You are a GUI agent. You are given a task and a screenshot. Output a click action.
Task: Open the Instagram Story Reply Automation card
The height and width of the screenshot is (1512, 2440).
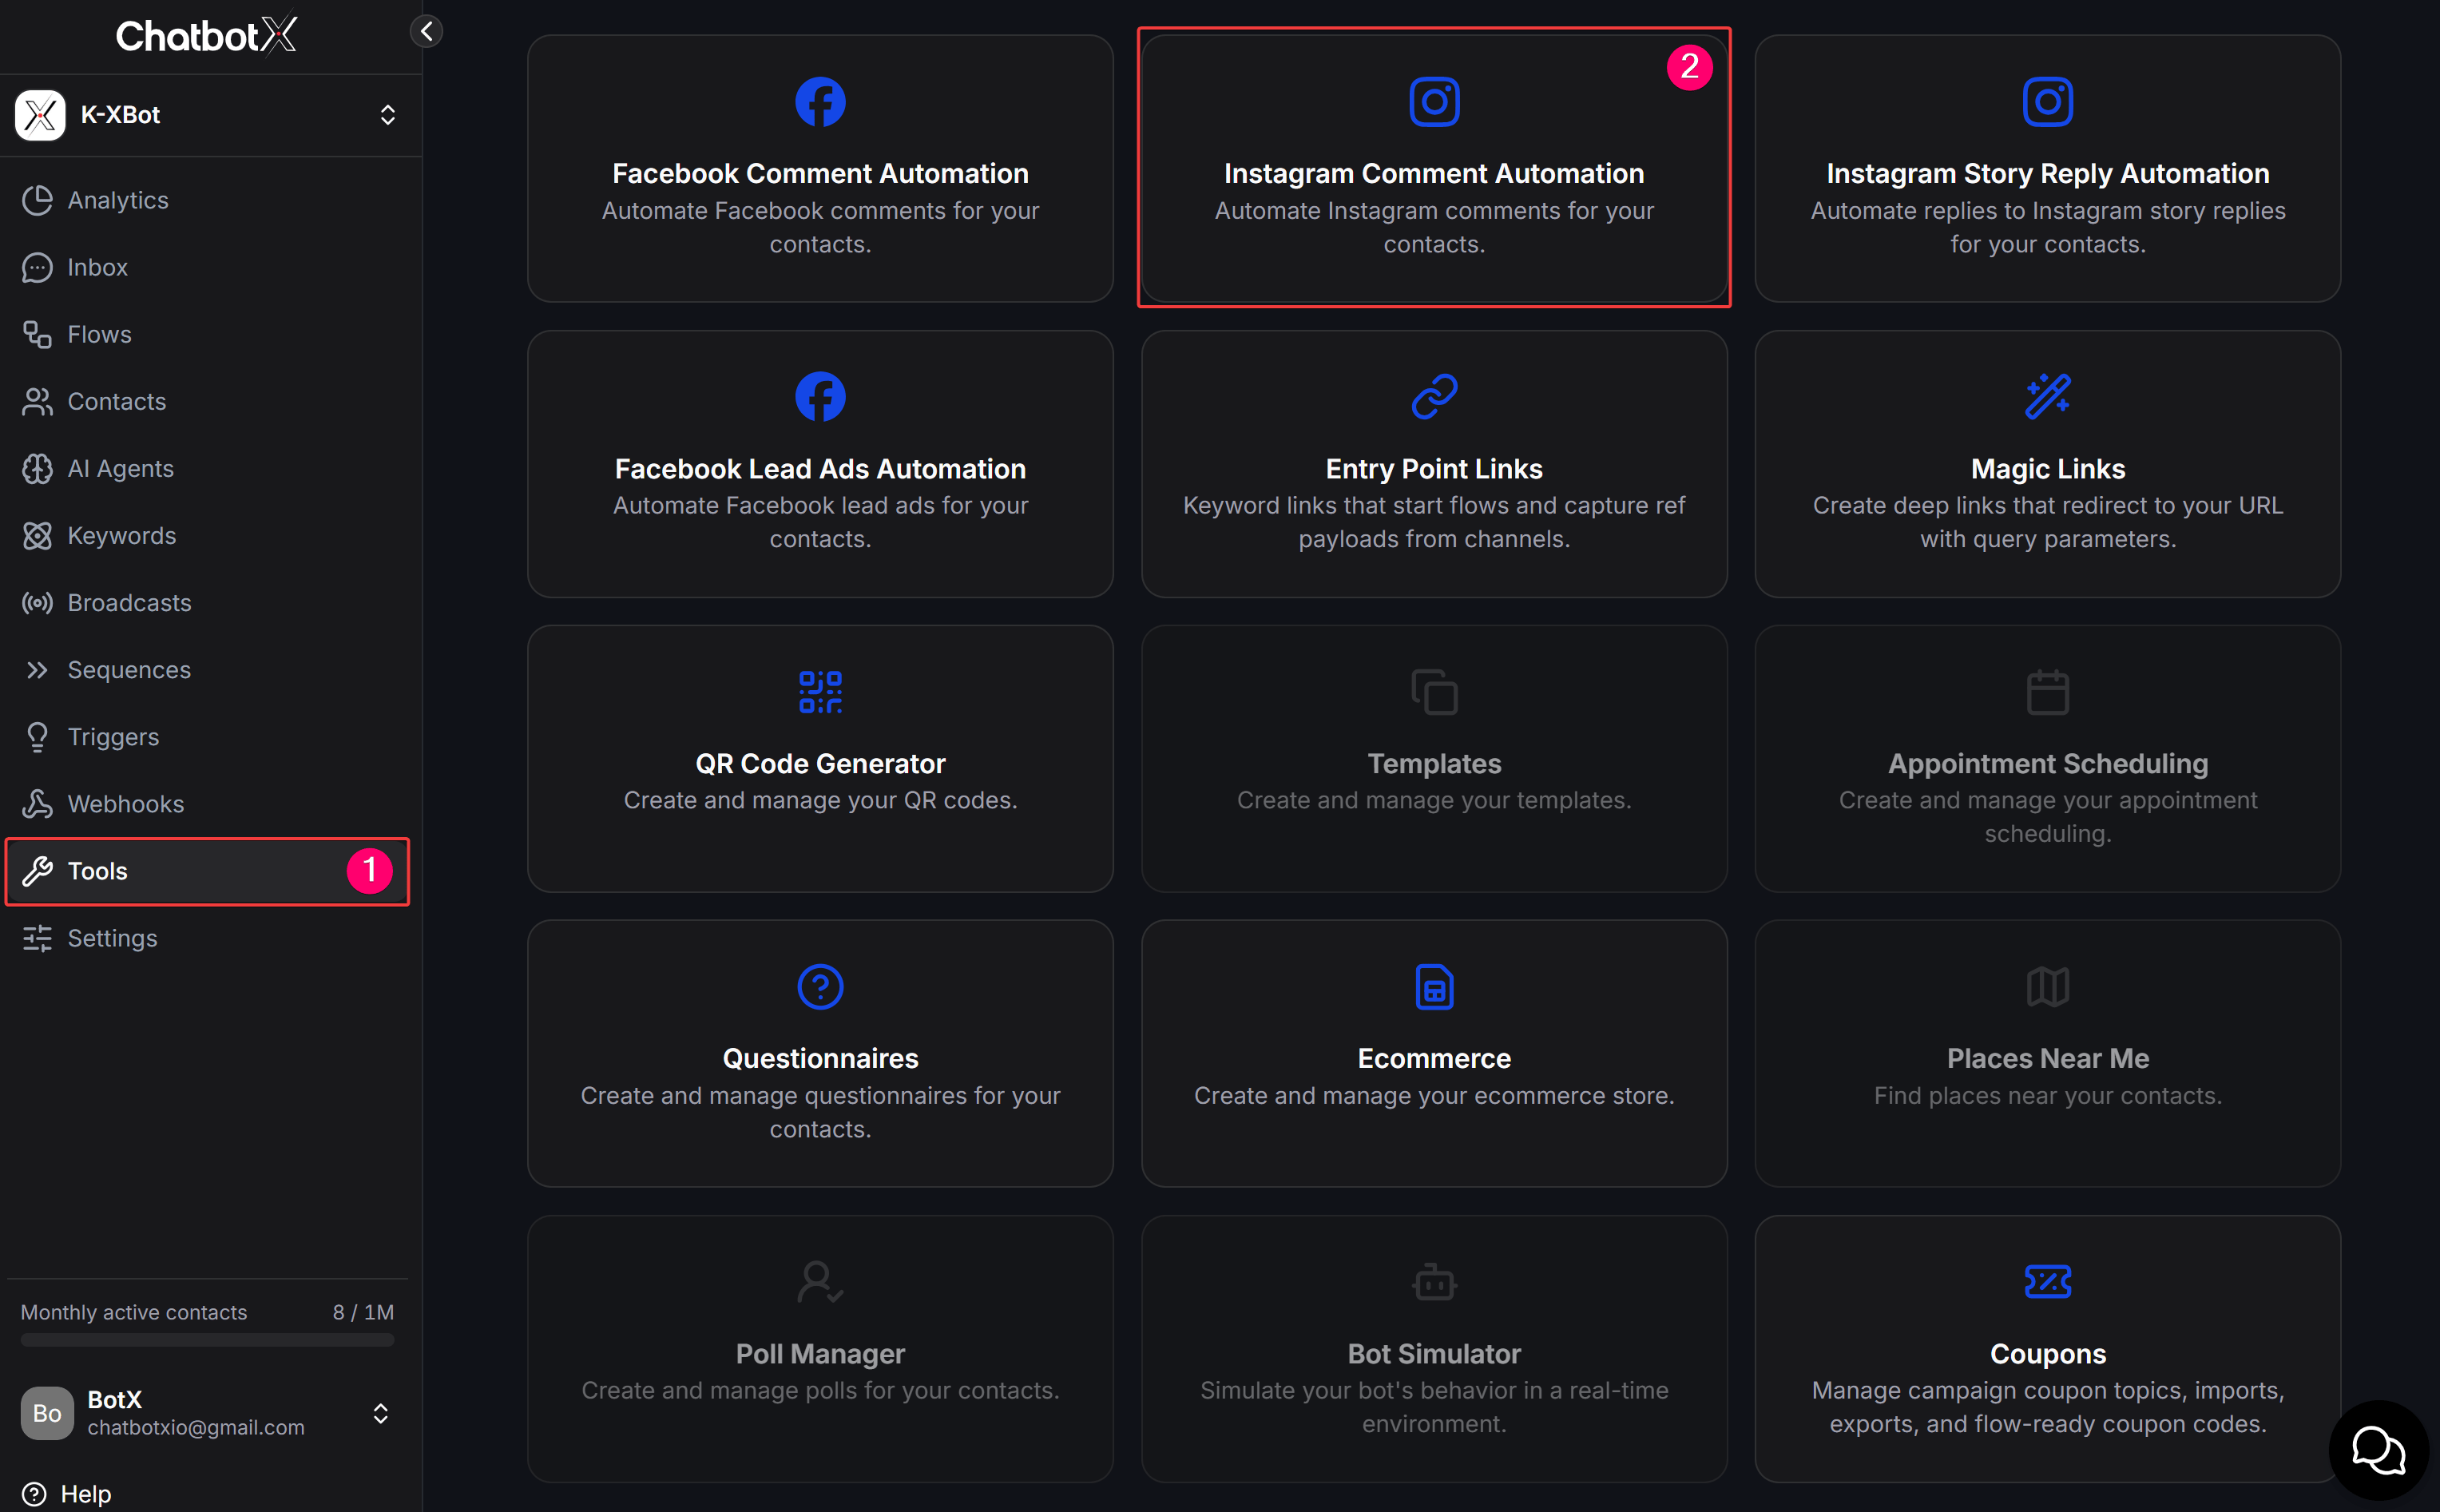(x=2047, y=168)
